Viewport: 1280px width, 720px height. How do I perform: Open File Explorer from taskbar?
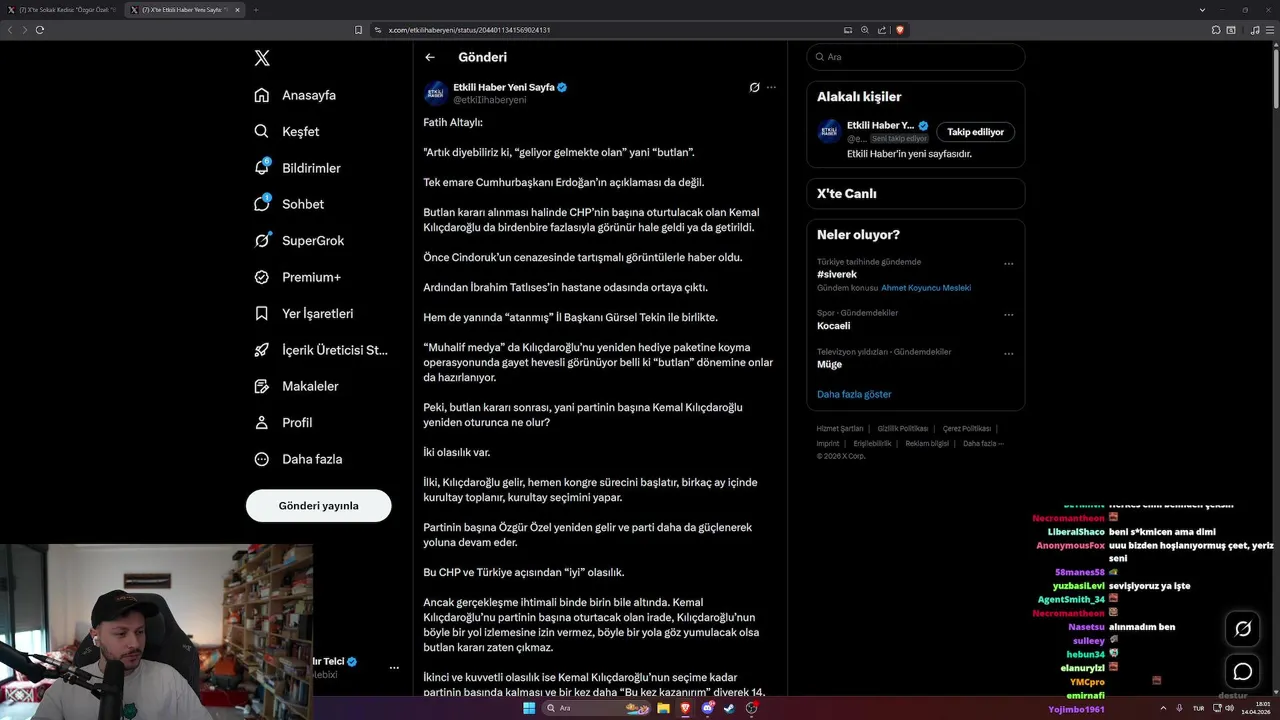point(663,708)
